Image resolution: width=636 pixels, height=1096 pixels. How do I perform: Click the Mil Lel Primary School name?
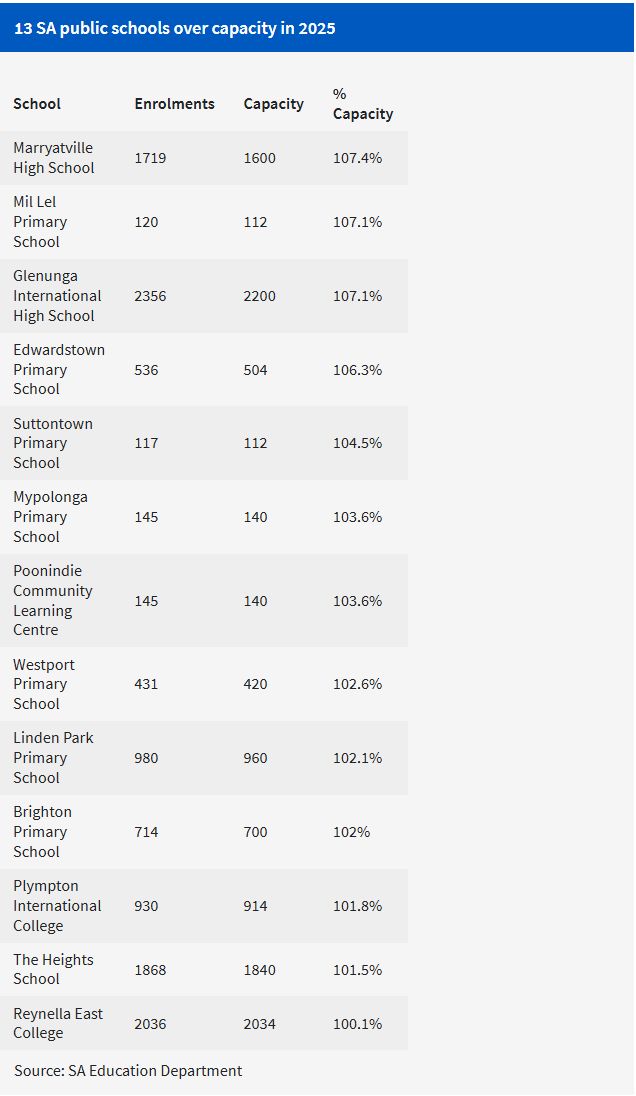[x=40, y=222]
